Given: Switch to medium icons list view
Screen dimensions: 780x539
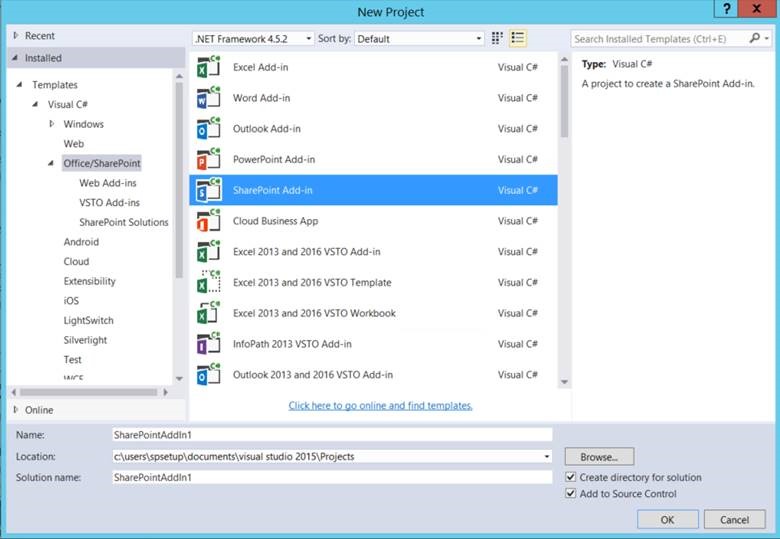Looking at the screenshot, I should pyautogui.click(x=518, y=38).
